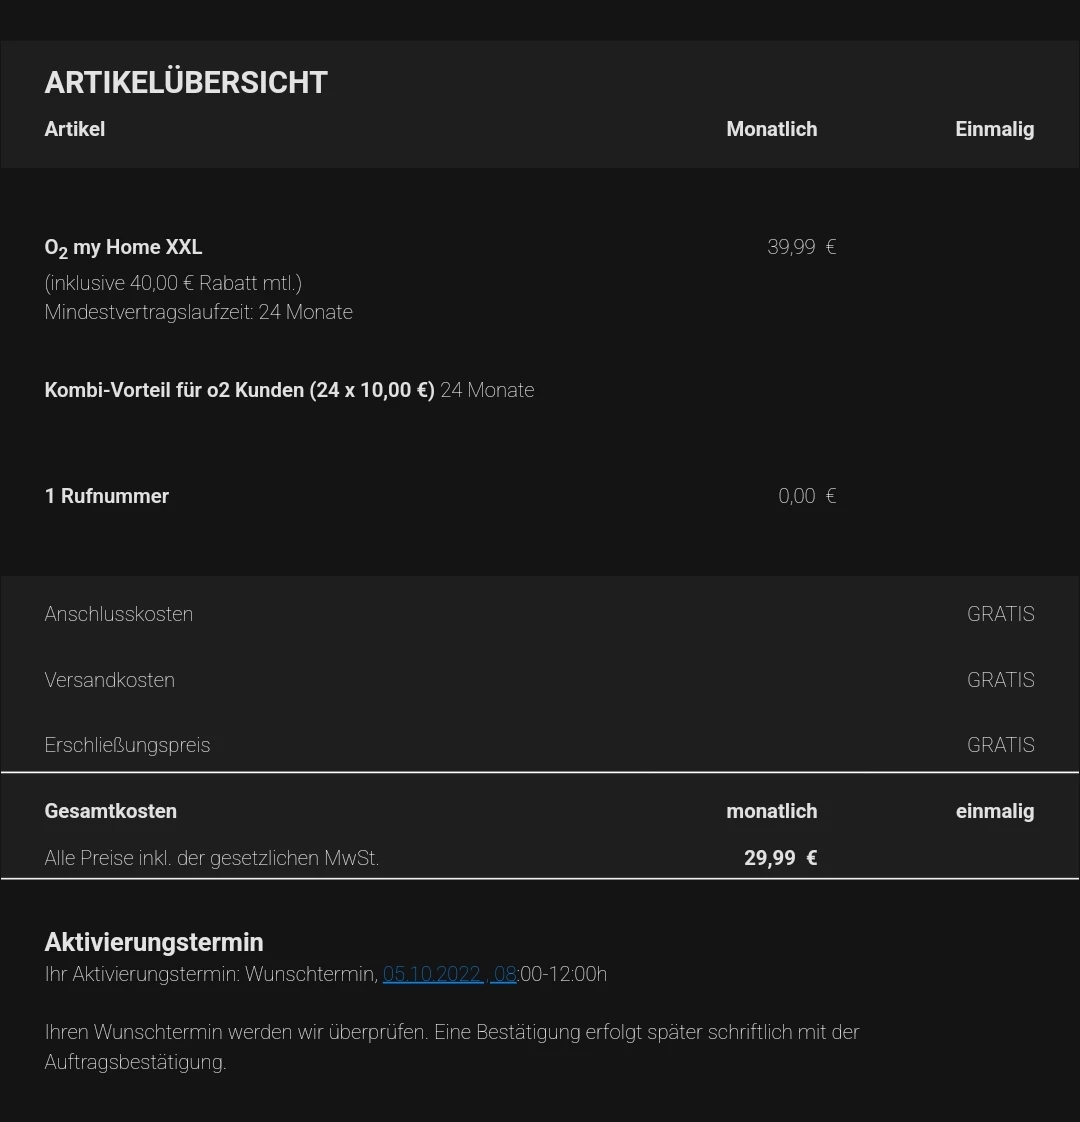Click the 40,00 € Rabatt note

(x=173, y=283)
